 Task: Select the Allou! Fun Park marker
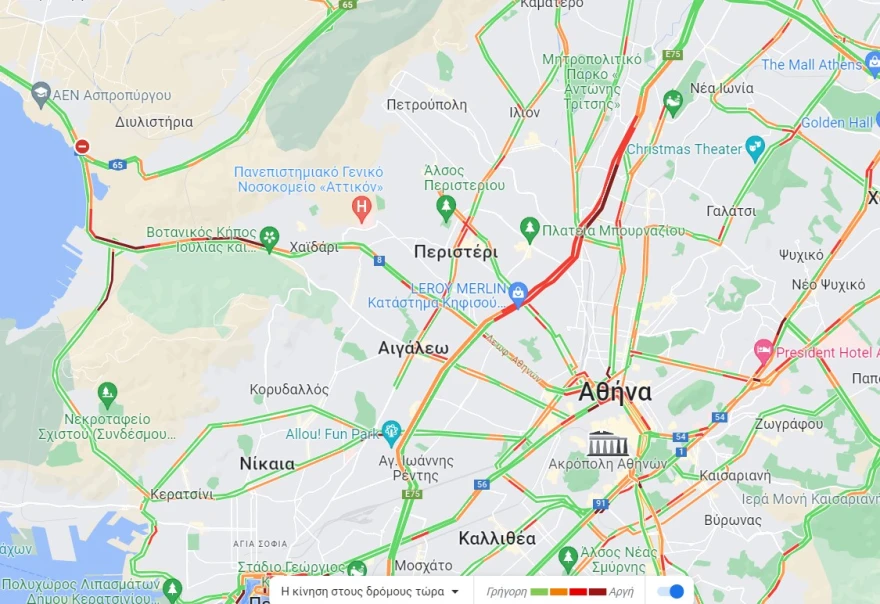click(391, 433)
